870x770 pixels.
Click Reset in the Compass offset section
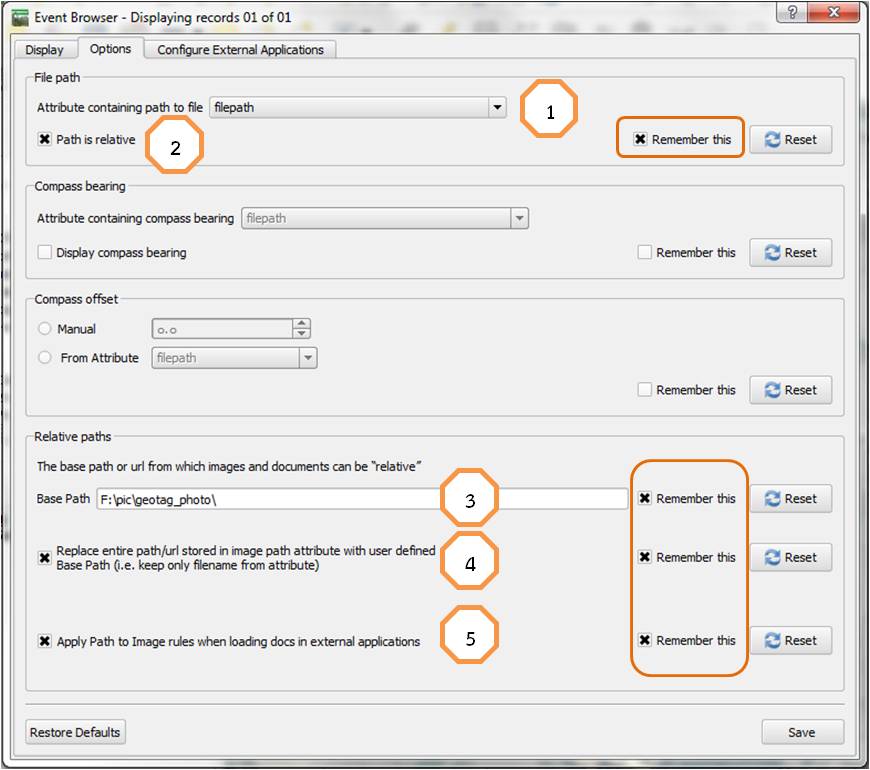(791, 390)
